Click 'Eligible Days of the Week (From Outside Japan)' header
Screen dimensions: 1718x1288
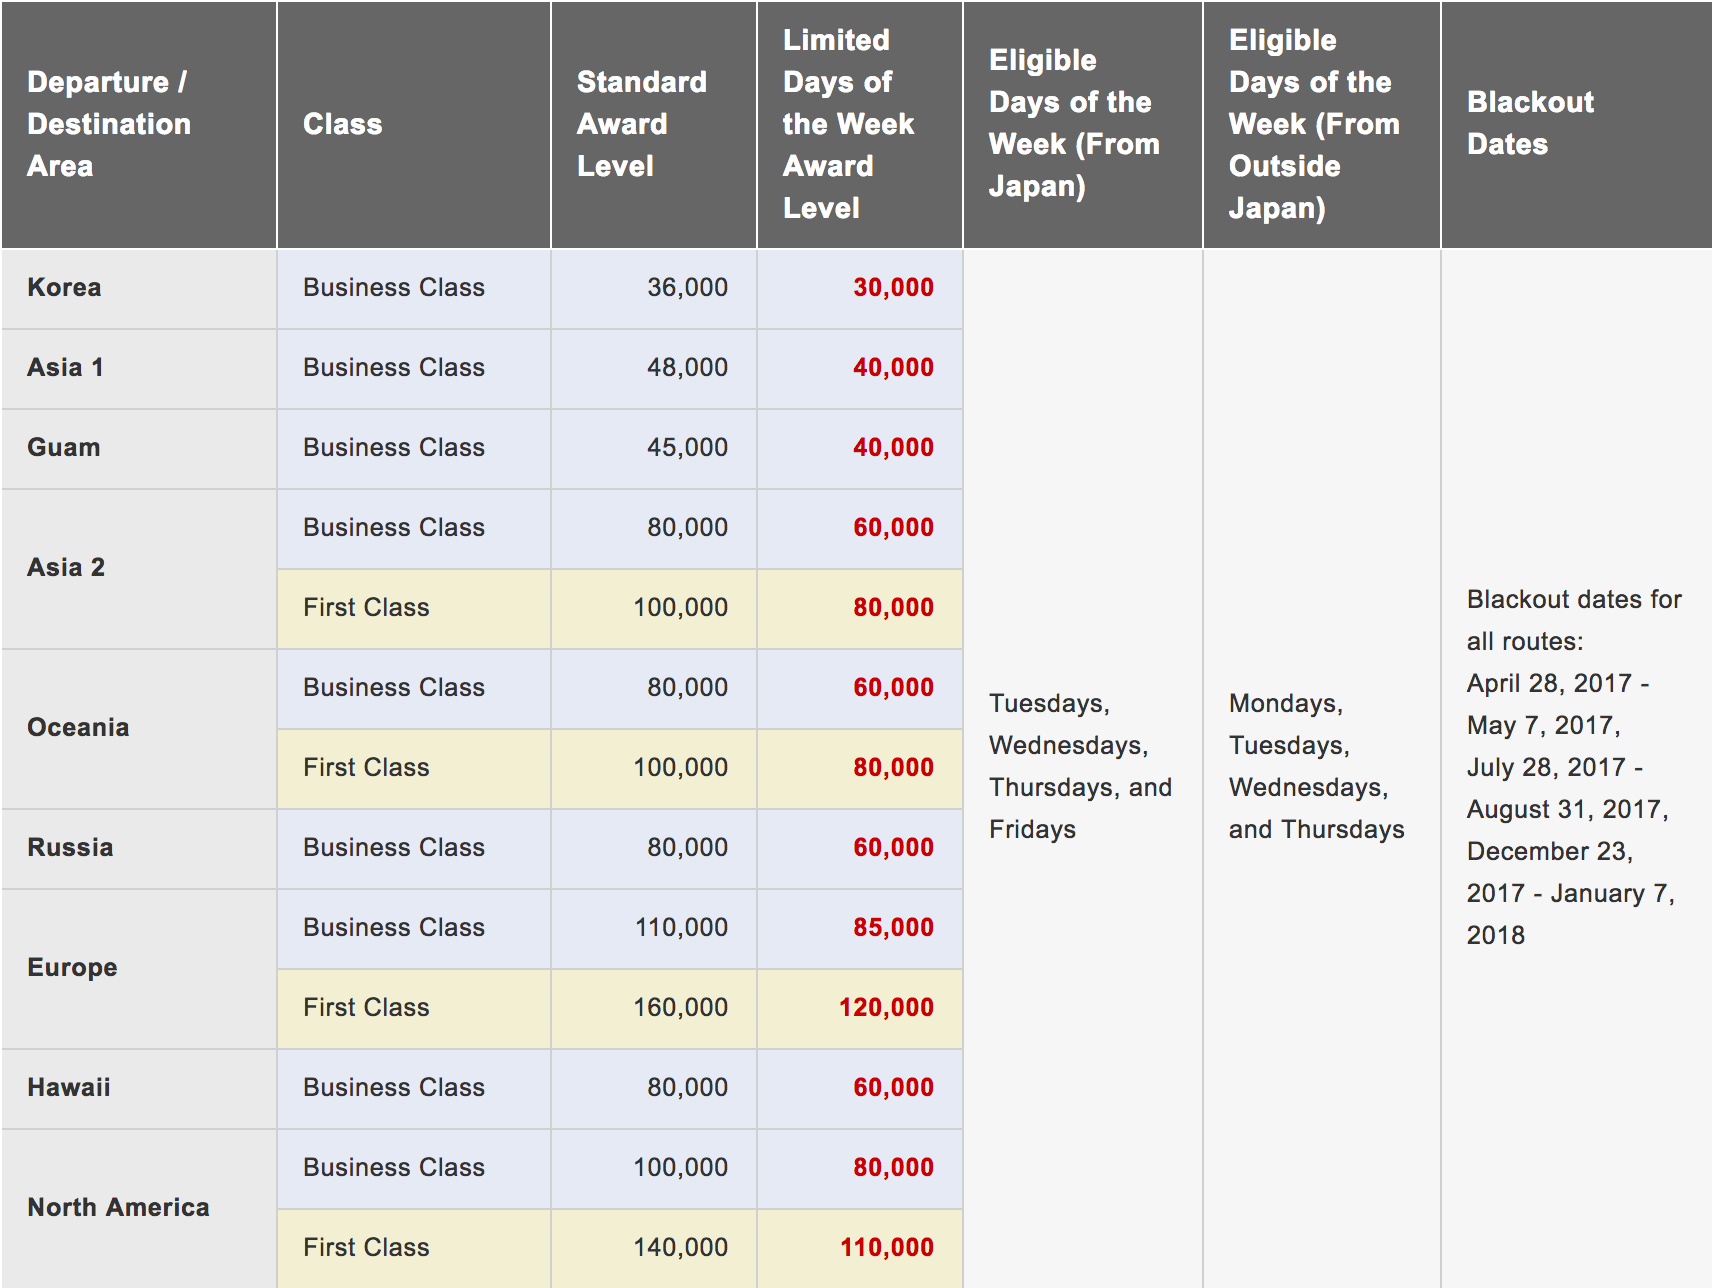click(x=1322, y=124)
